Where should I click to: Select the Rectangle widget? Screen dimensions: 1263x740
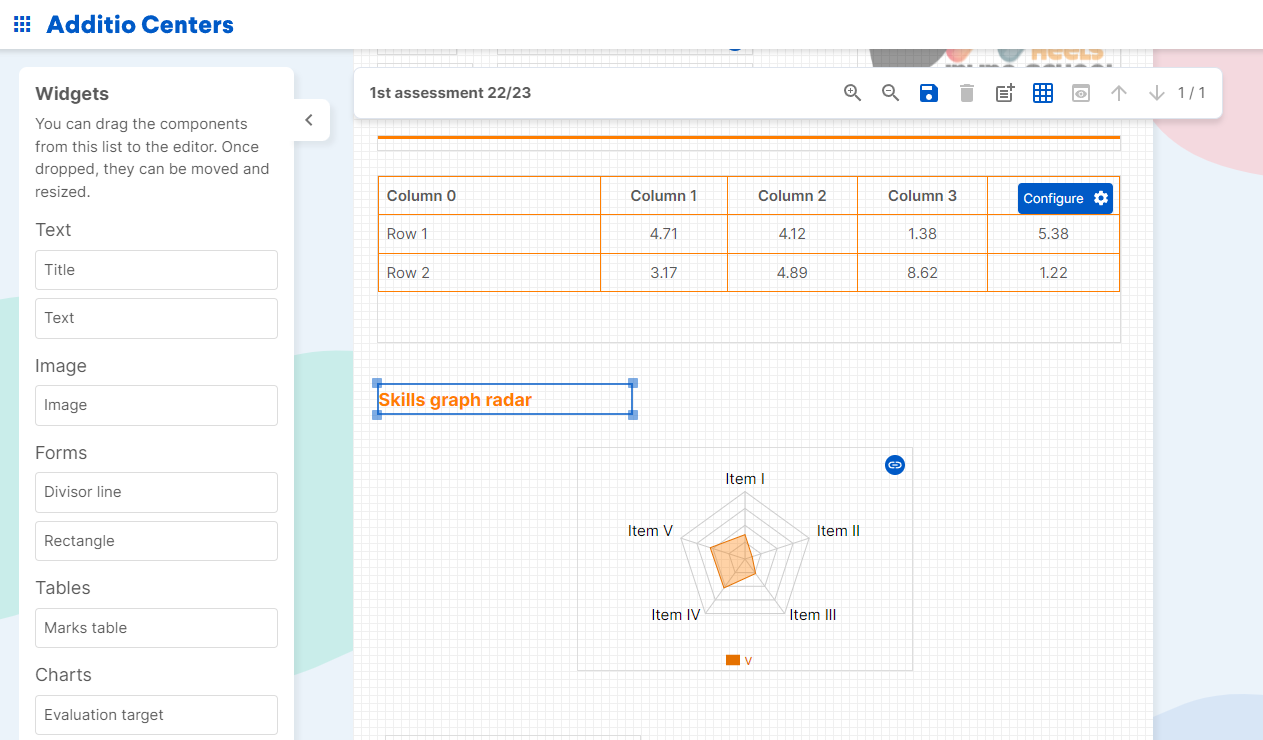pyautogui.click(x=156, y=541)
